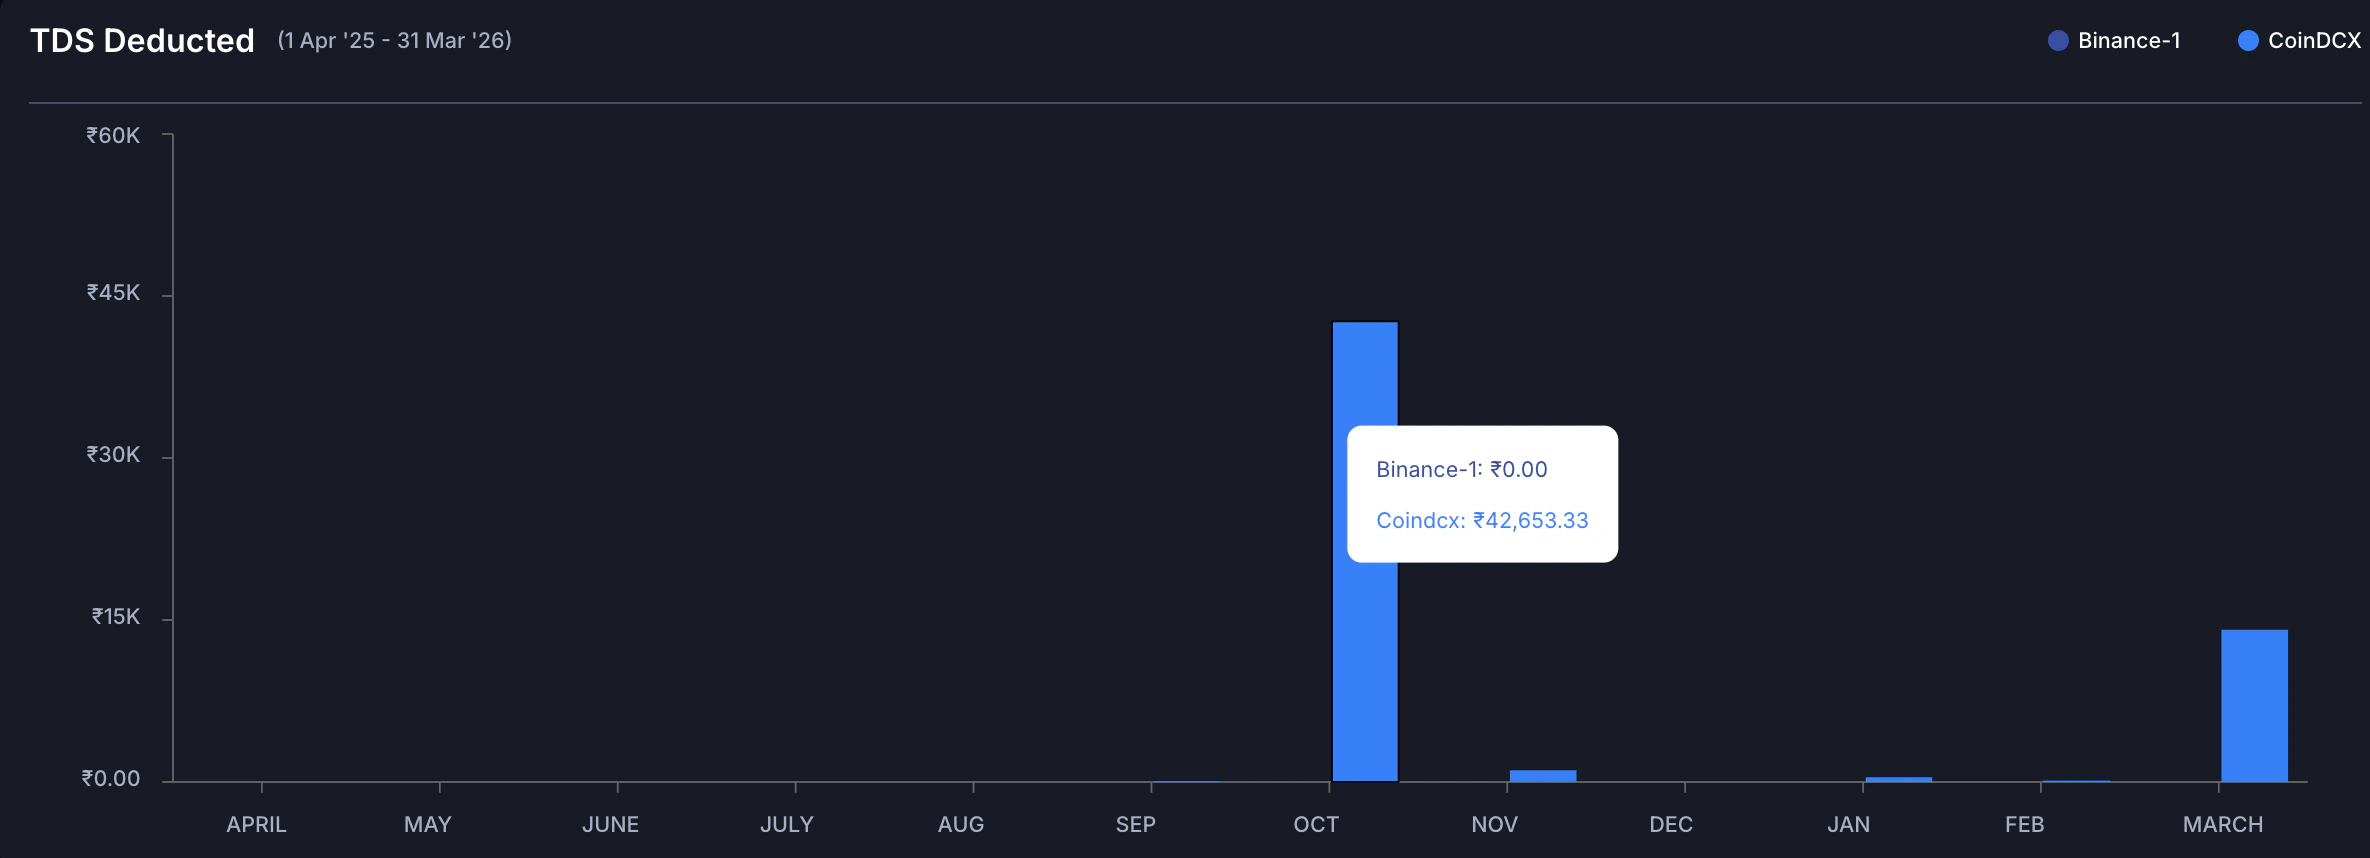Click the APRIL axis label

pos(256,825)
